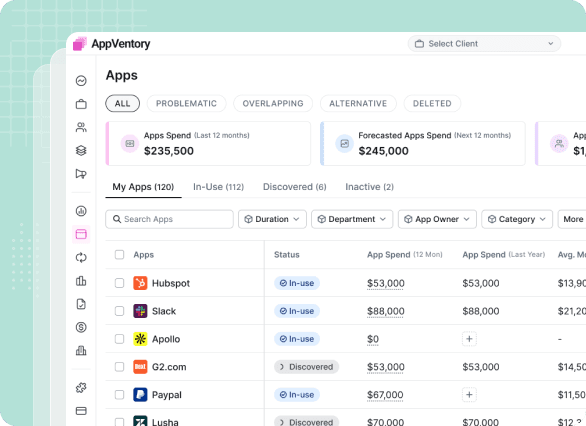Open the bar chart circle icon in sidebar
Screen dimensions: 586x426
pyautogui.click(x=81, y=211)
